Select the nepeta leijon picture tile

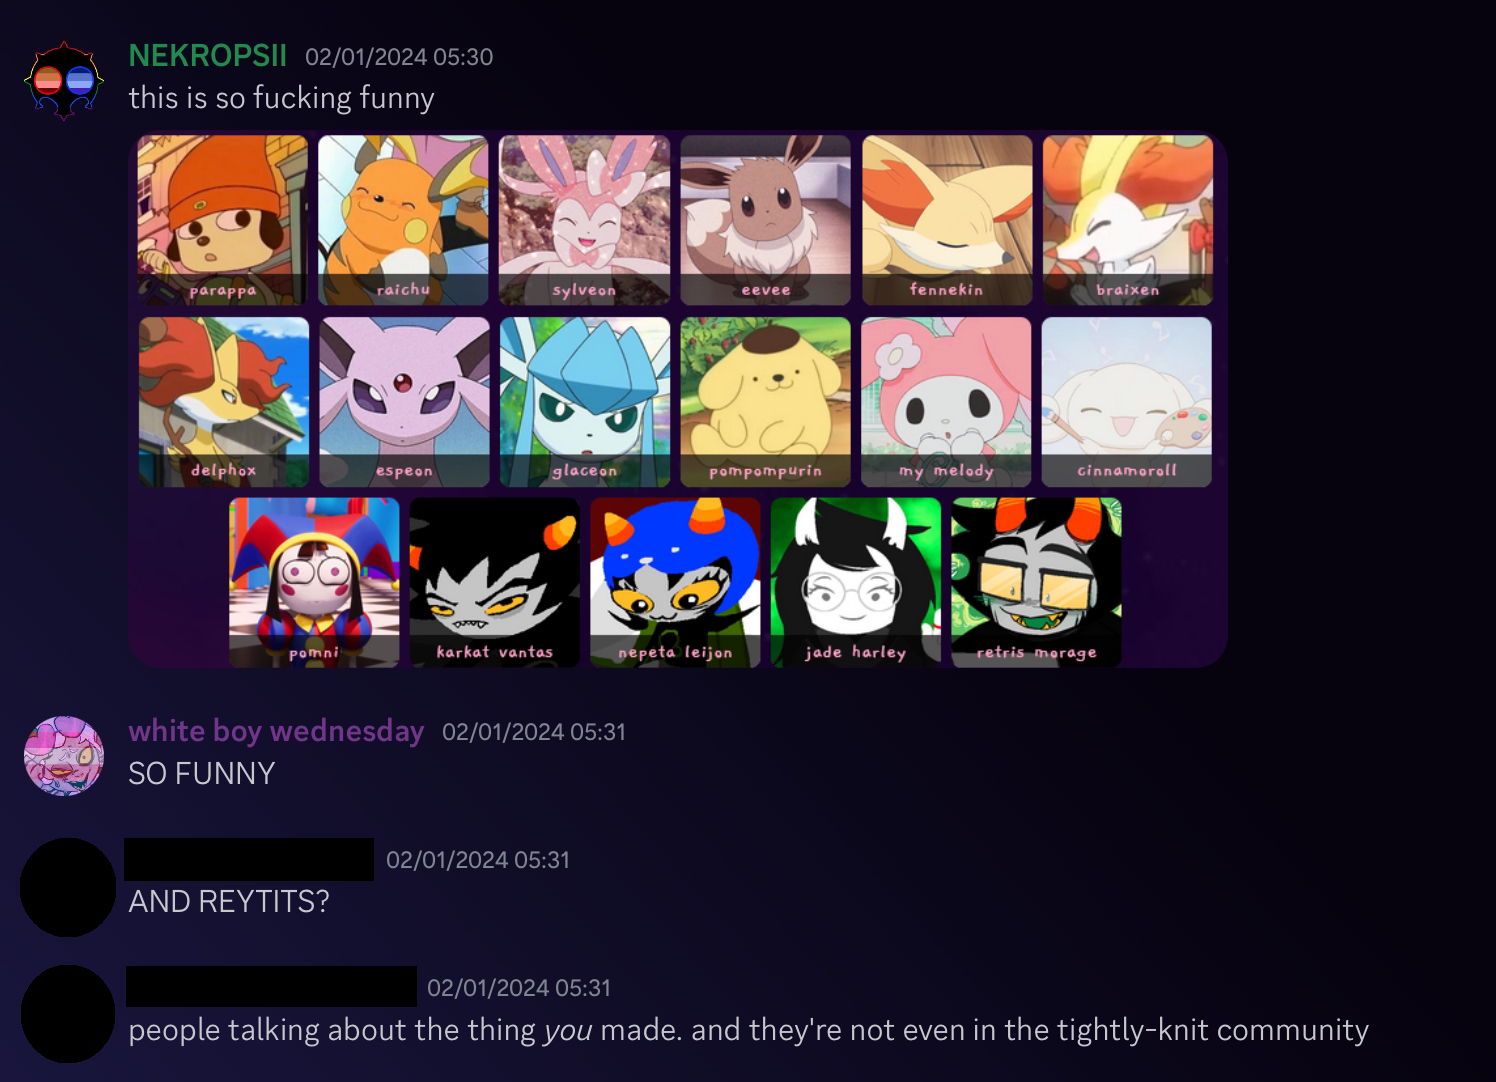click(675, 583)
